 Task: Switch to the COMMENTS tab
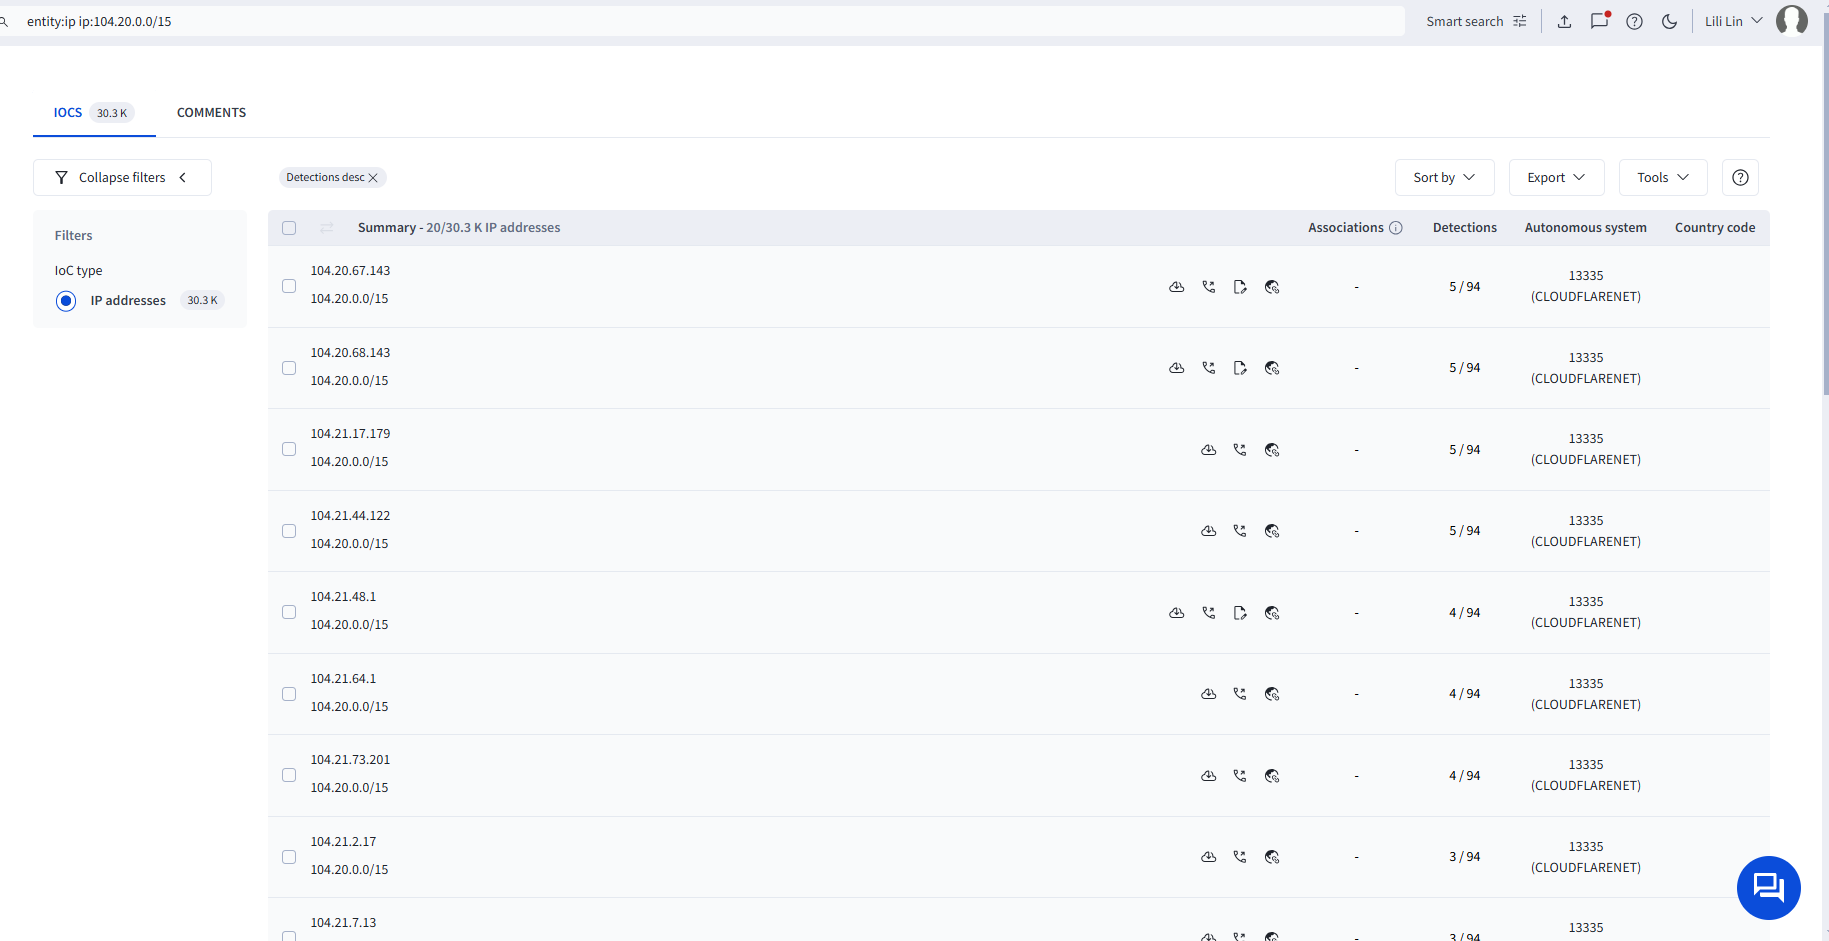click(211, 113)
